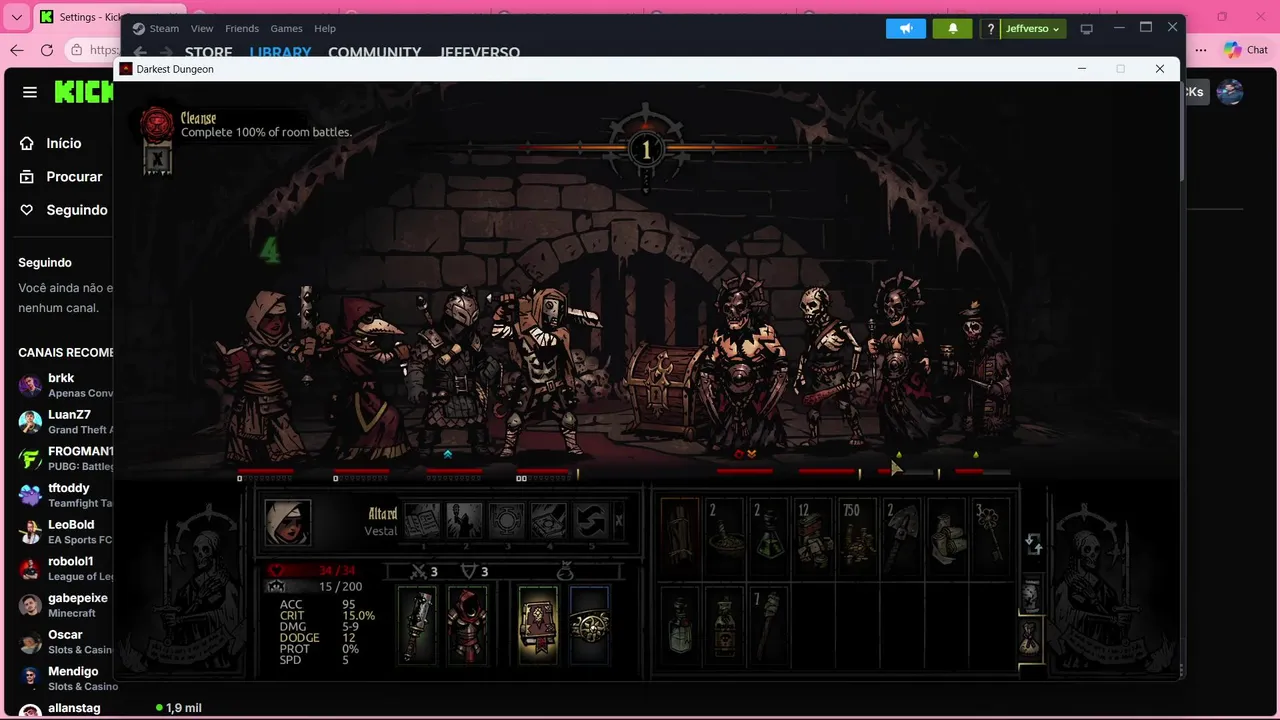
Task: Go to Steam LIBRARY tab
Action: tap(280, 52)
